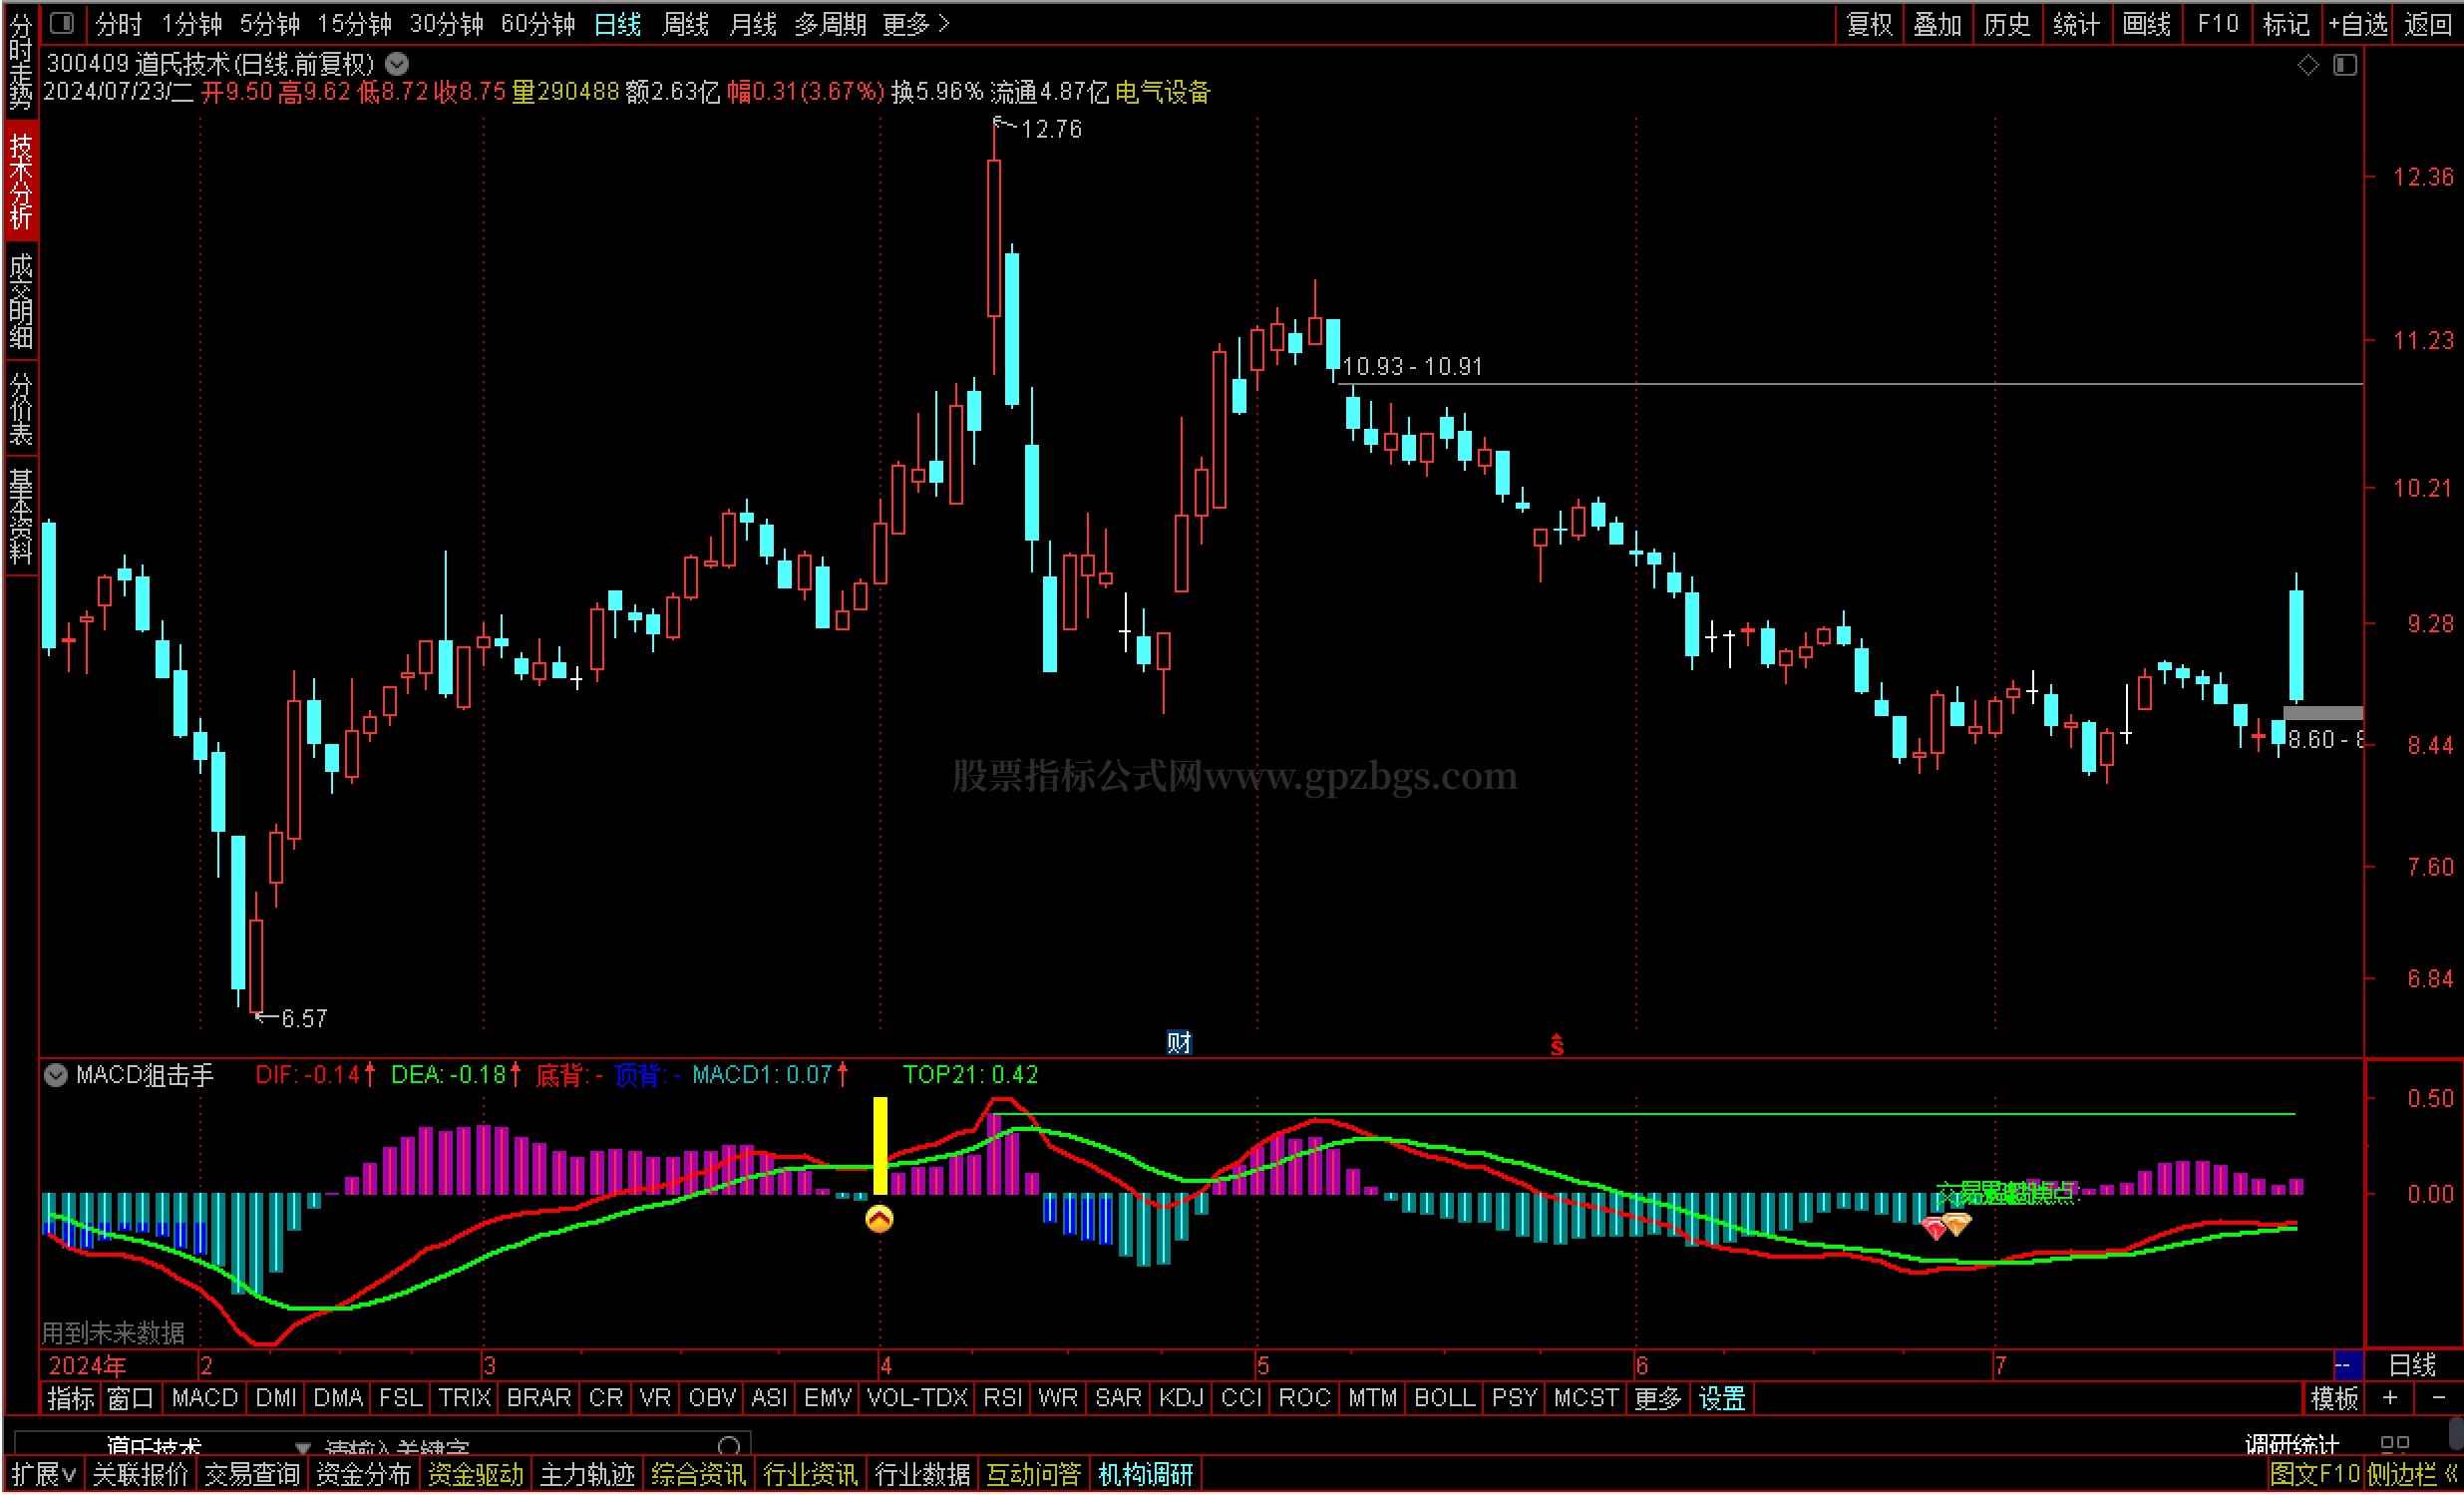The width and height of the screenshot is (2464, 1495).
Task: Click the blue -- button beside 日线 label
Action: [x=2347, y=1365]
